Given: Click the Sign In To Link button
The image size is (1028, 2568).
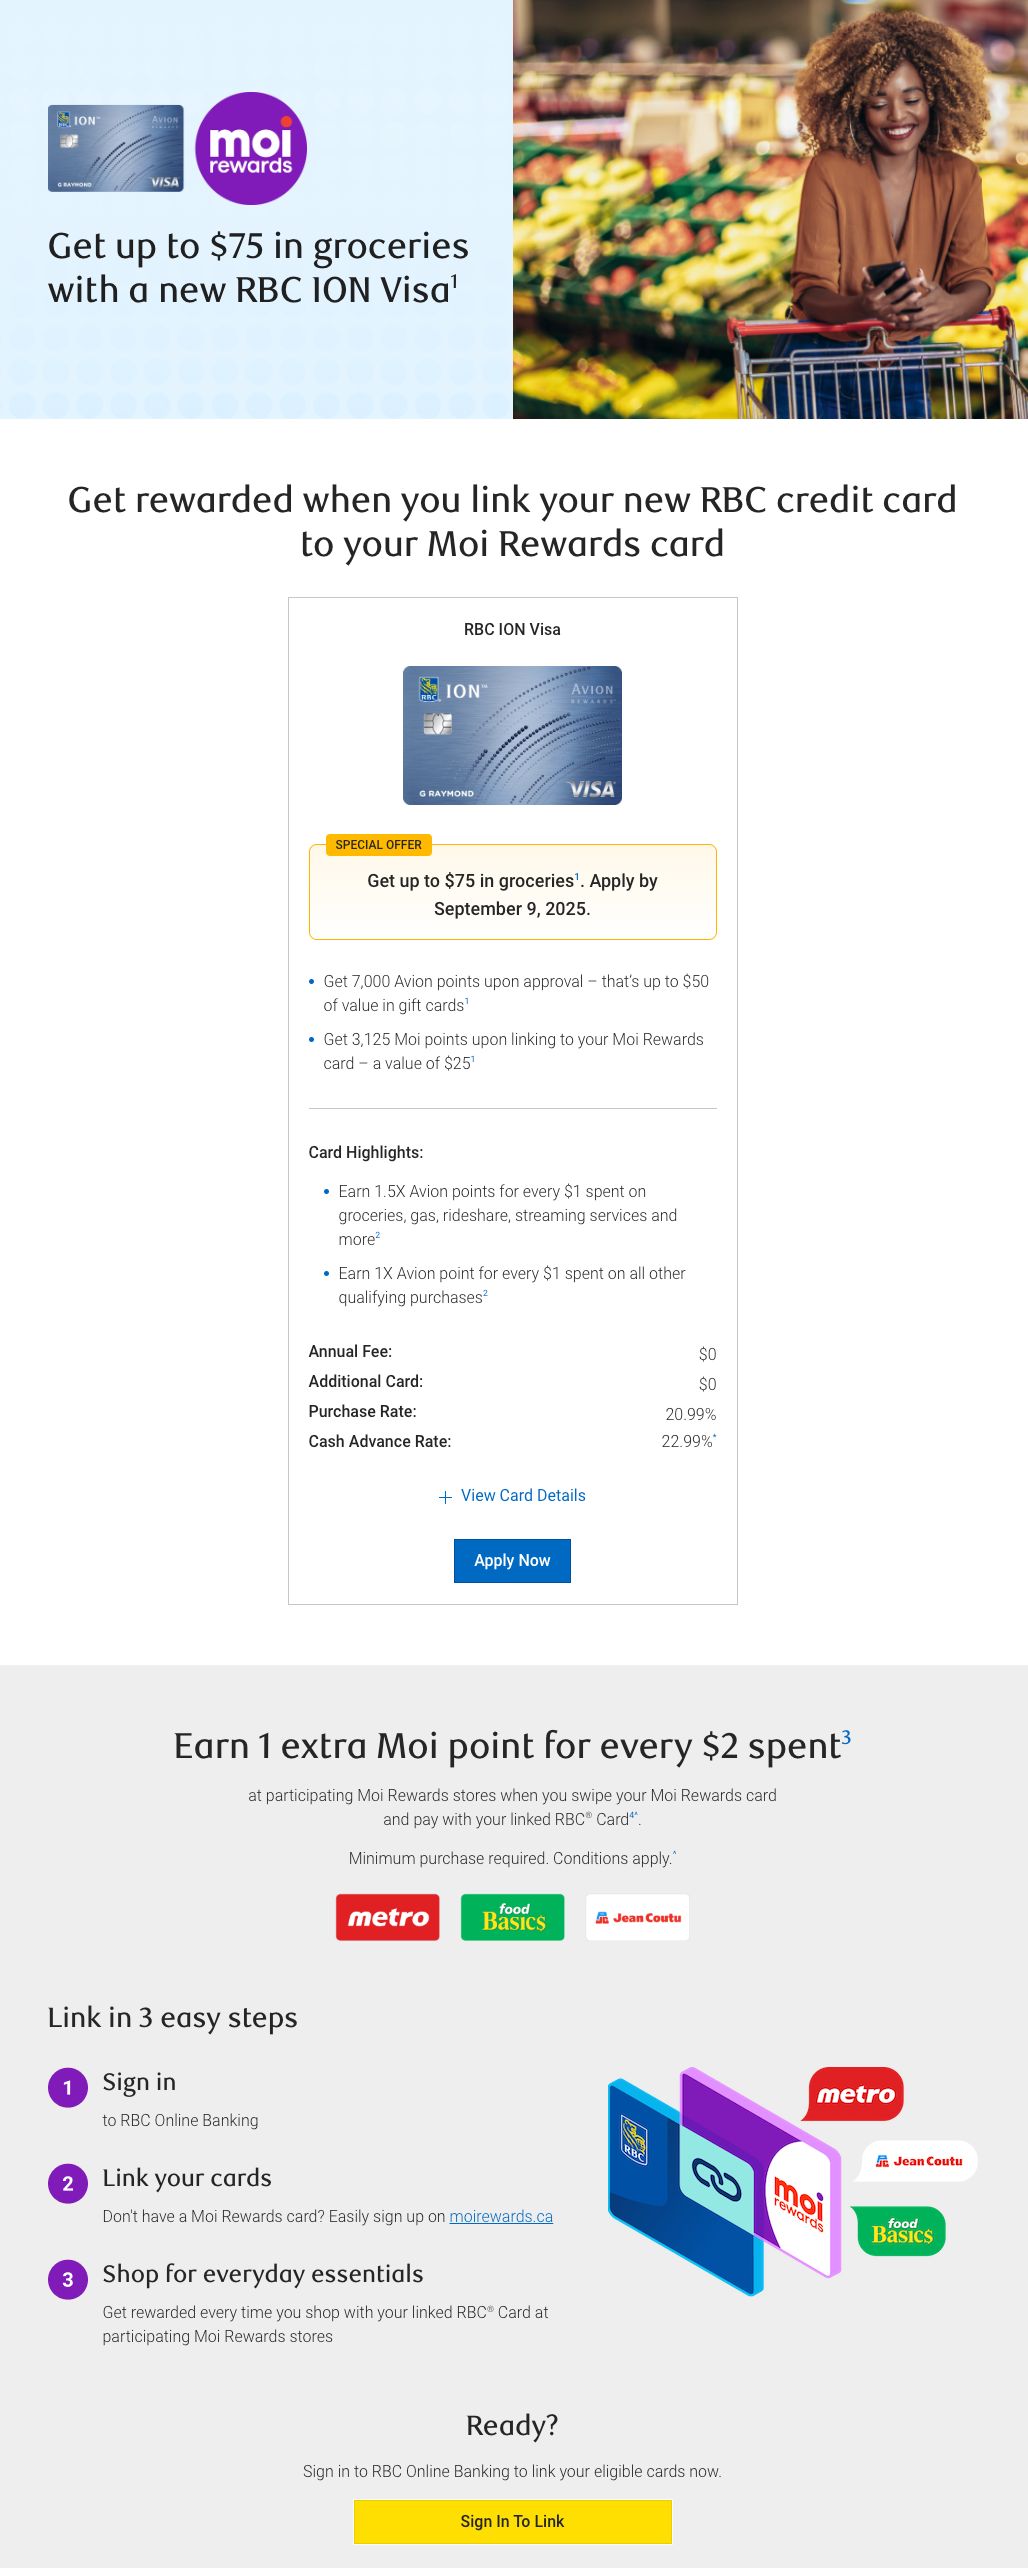Looking at the screenshot, I should coord(512,2521).
